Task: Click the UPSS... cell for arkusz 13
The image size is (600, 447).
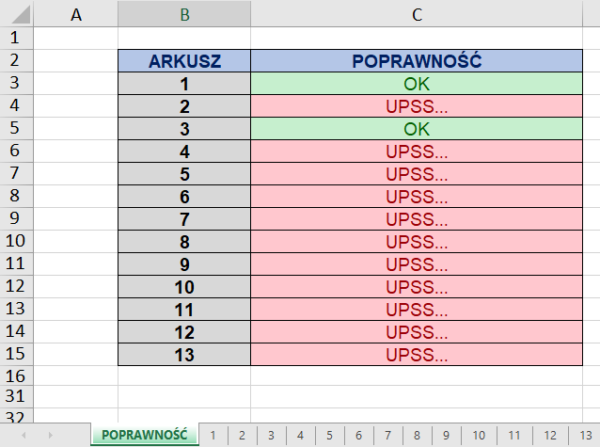Action: [416, 354]
